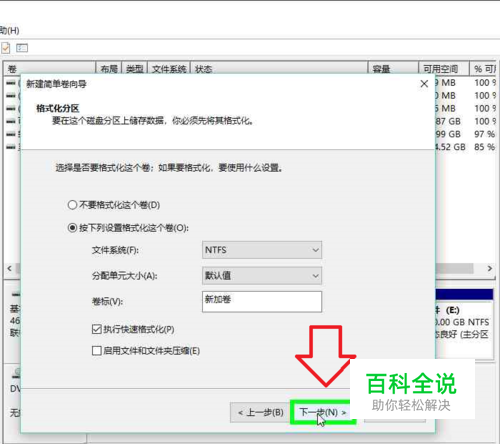The height and width of the screenshot is (444, 500).
Task: Click the left scroll arrow of volume list
Action: coord(10,268)
